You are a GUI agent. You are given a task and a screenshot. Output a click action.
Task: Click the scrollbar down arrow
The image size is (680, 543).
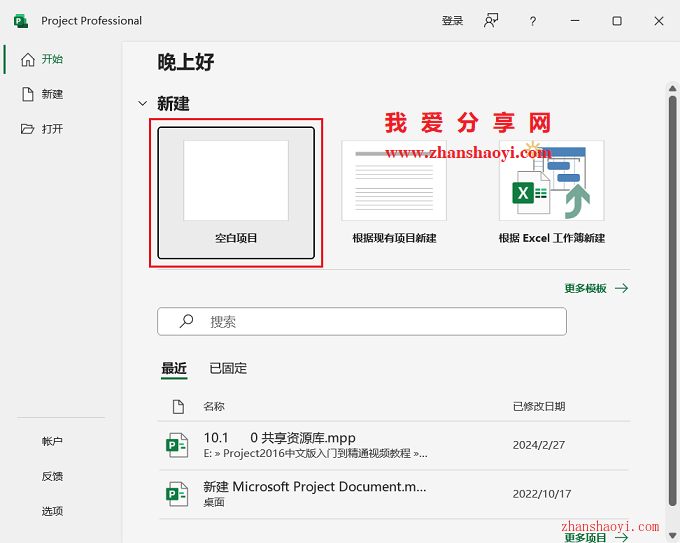click(x=673, y=535)
